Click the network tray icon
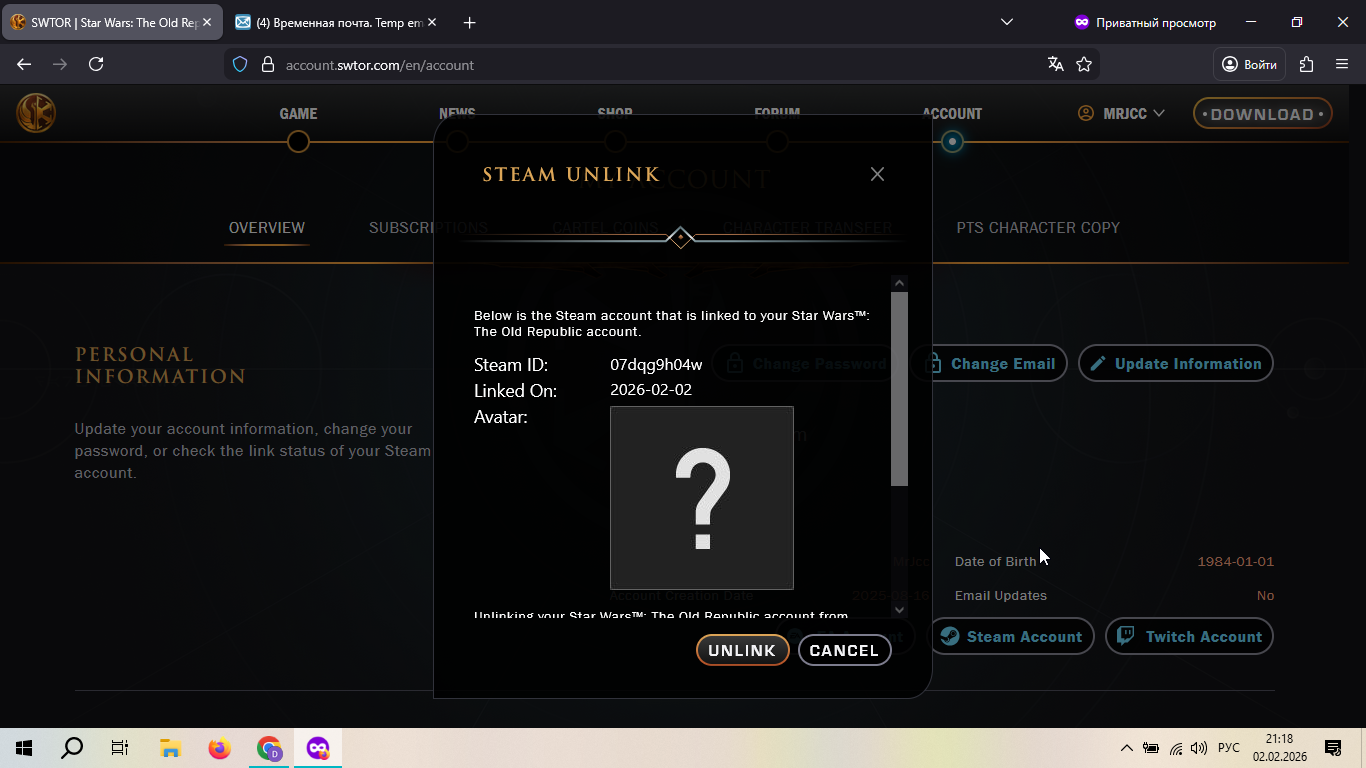Viewport: 1366px width, 768px height. pos(1176,748)
